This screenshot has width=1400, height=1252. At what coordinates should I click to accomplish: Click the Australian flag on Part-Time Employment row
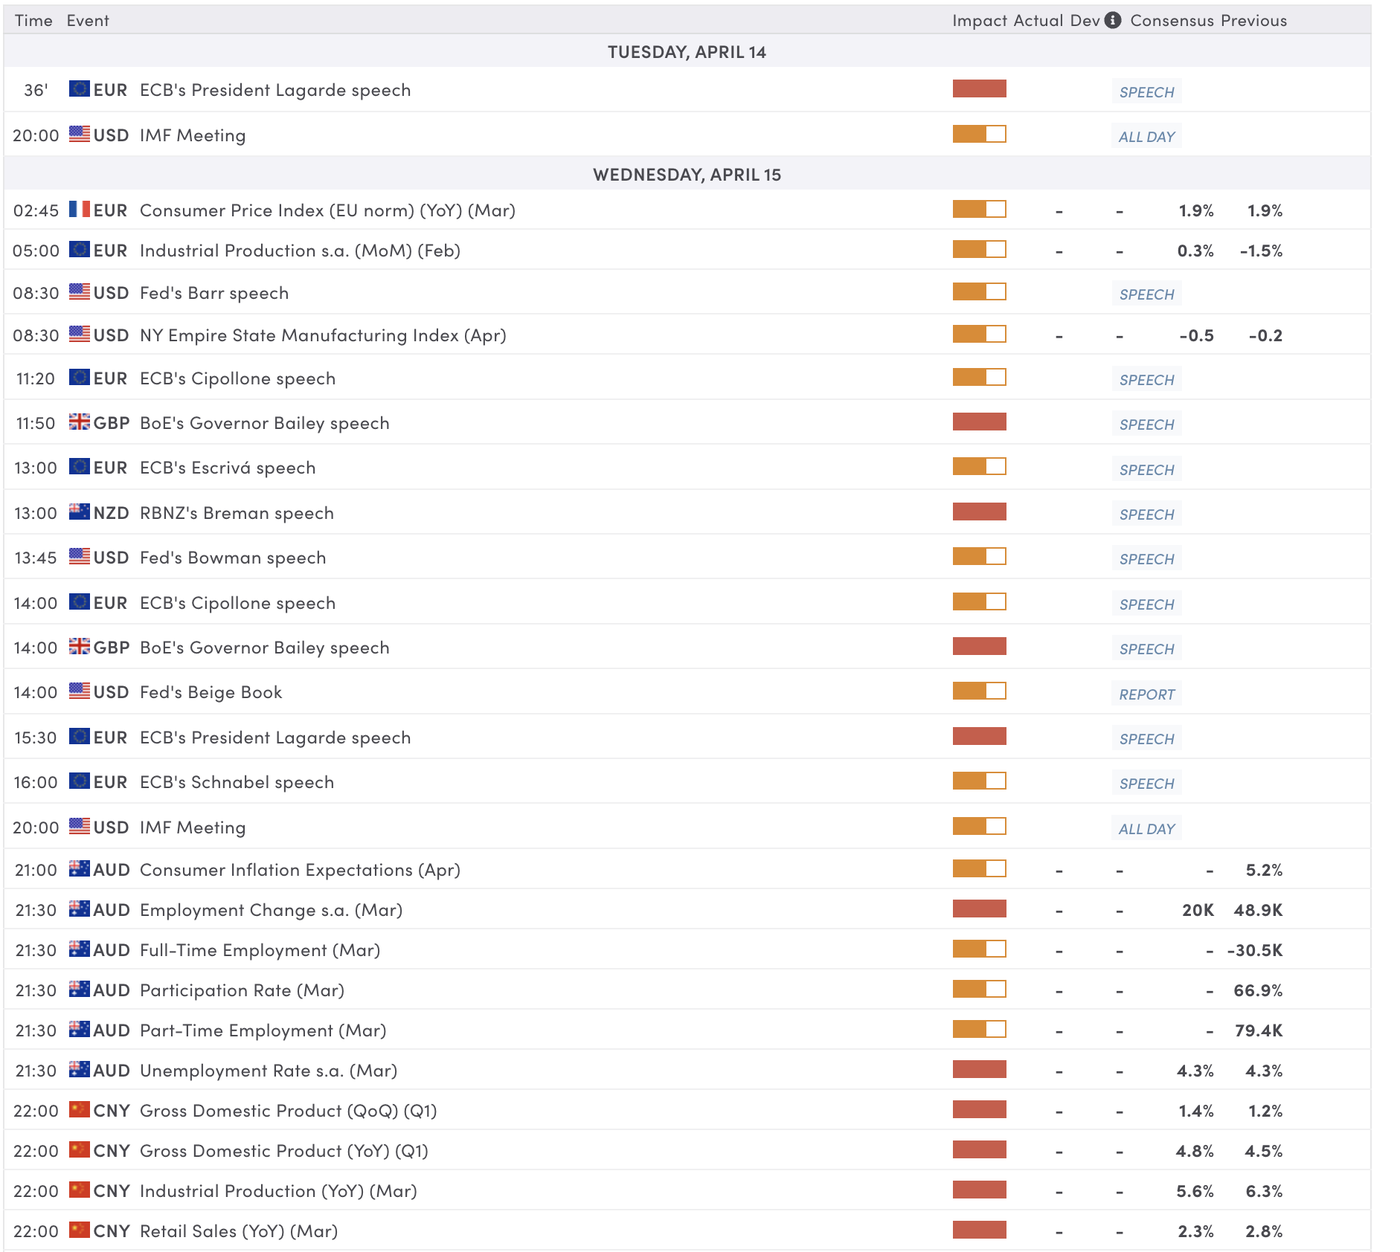[79, 1029]
